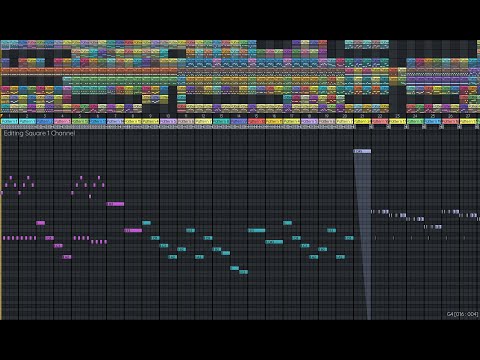
Task: Select the lowest teal note in bar 14
Action: tap(244, 272)
